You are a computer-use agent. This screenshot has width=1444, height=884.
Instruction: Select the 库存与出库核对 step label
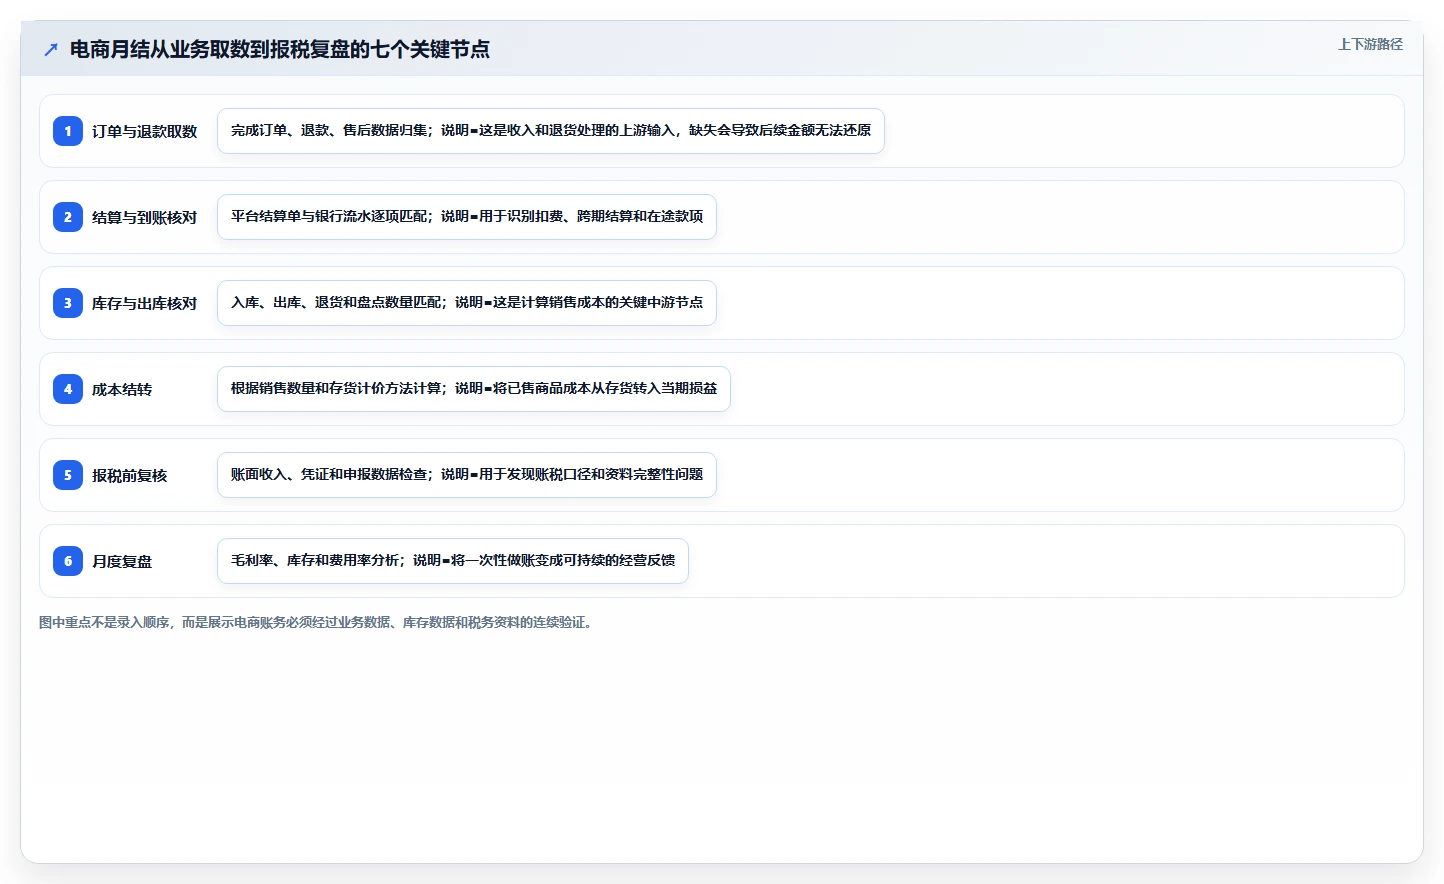[x=145, y=303]
